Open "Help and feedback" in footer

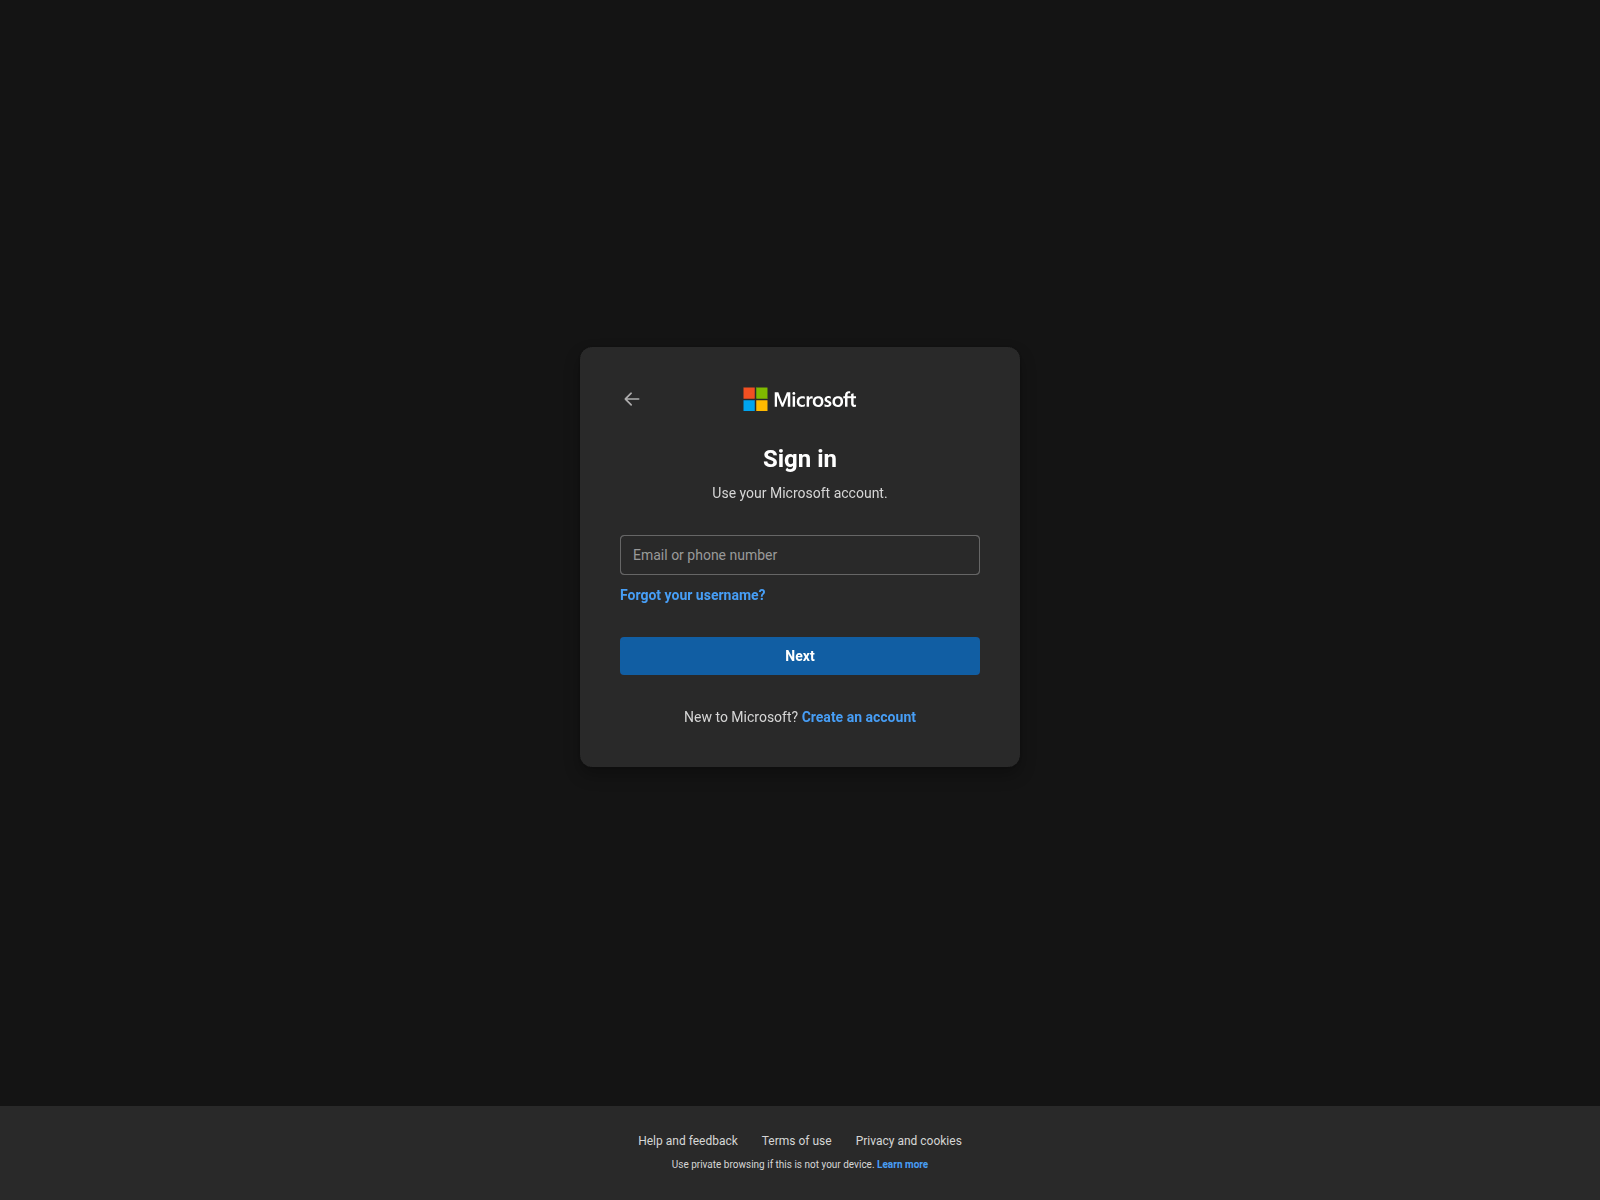click(687, 1141)
